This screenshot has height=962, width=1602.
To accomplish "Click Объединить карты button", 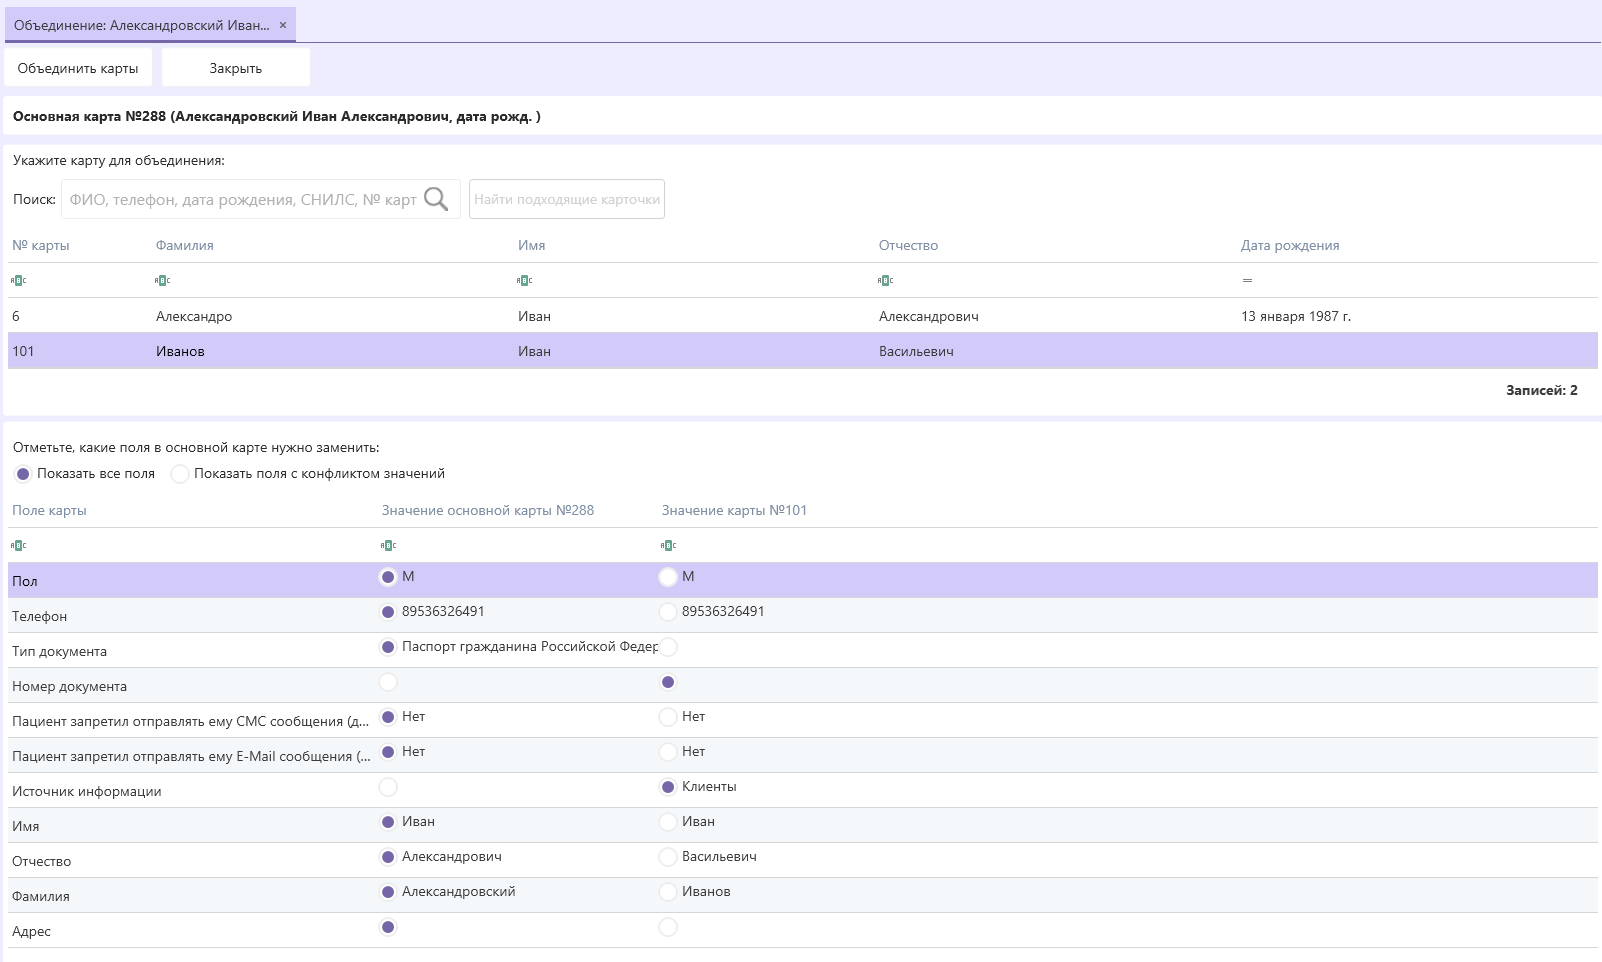I will point(78,68).
